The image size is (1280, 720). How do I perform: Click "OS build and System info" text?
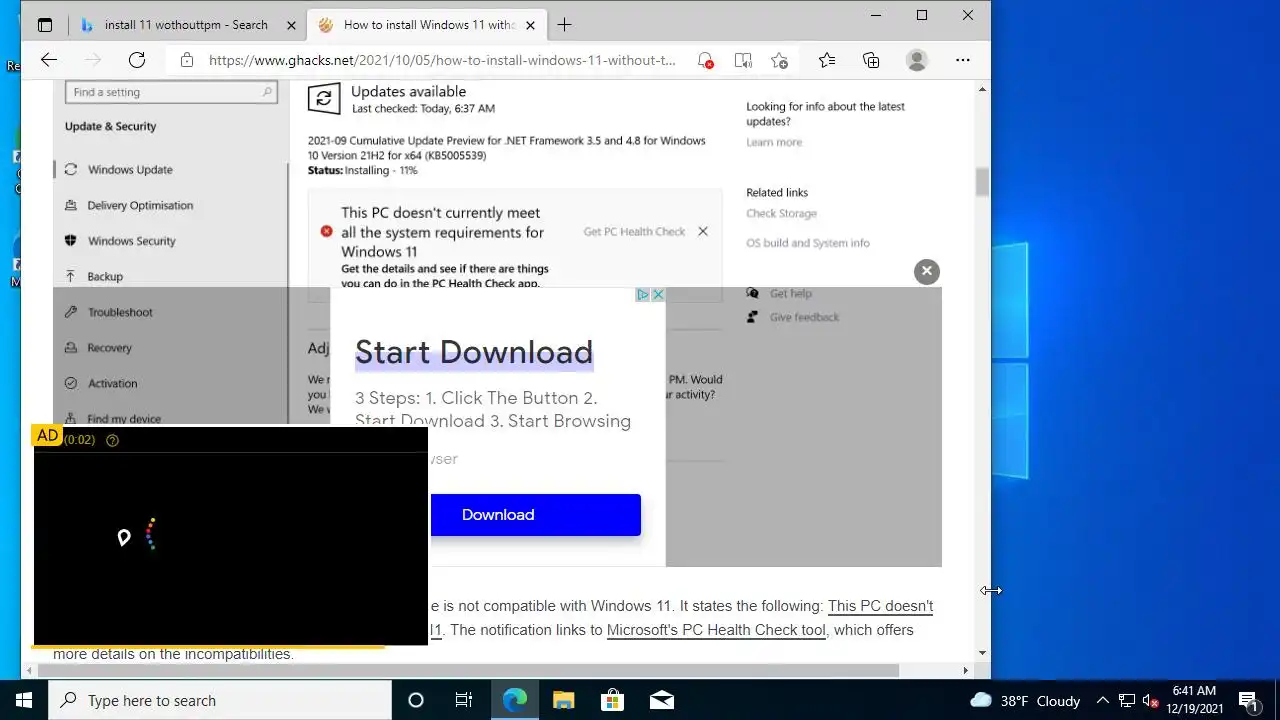[808, 243]
